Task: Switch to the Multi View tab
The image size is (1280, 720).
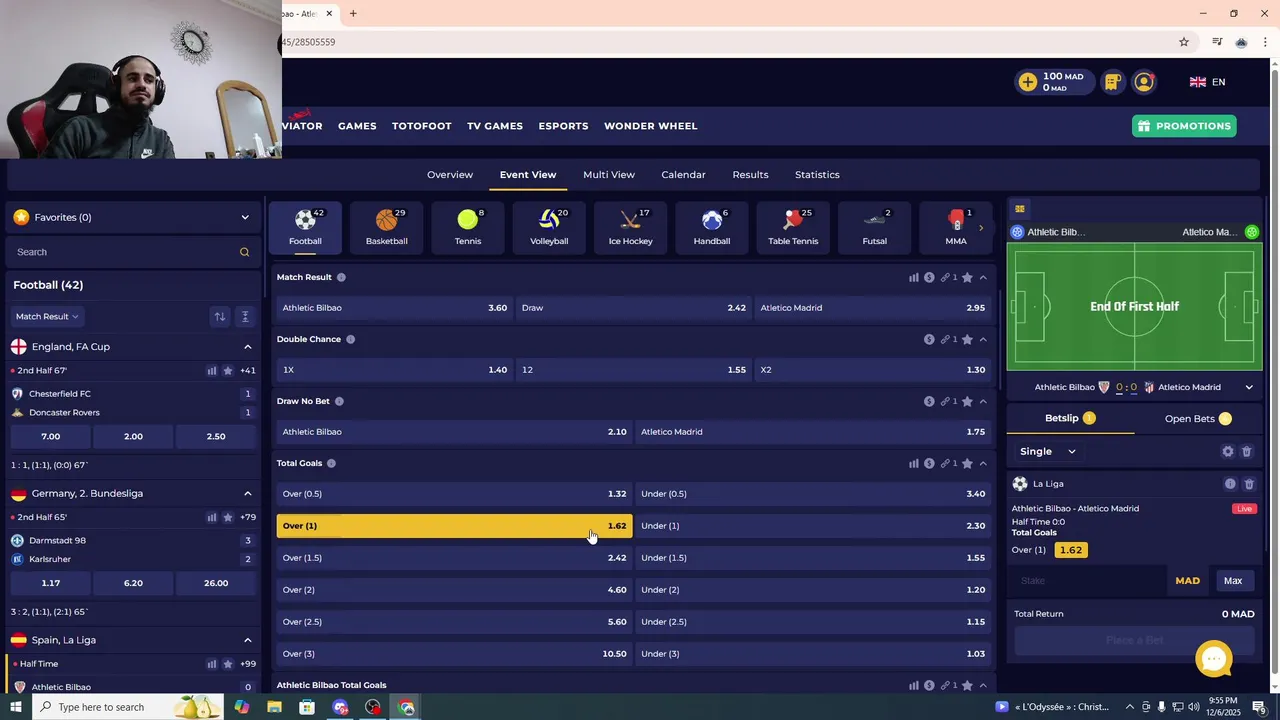Action: [x=609, y=174]
